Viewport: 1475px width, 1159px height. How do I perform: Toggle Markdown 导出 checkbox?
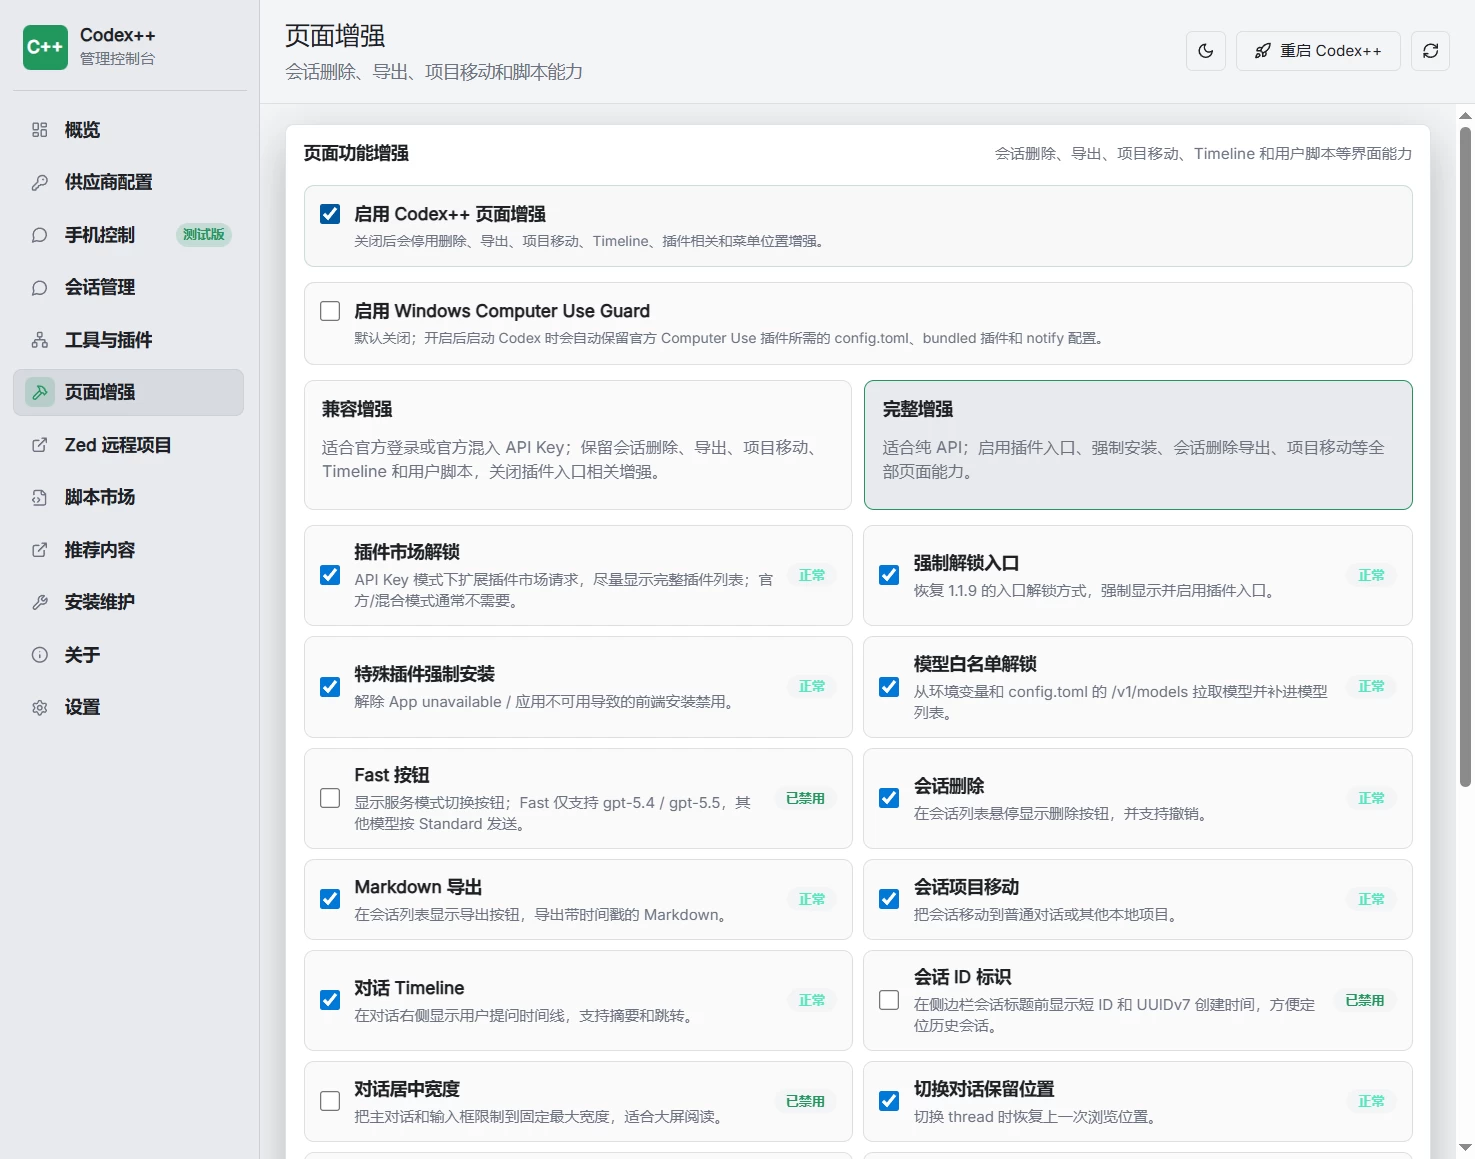click(x=330, y=899)
